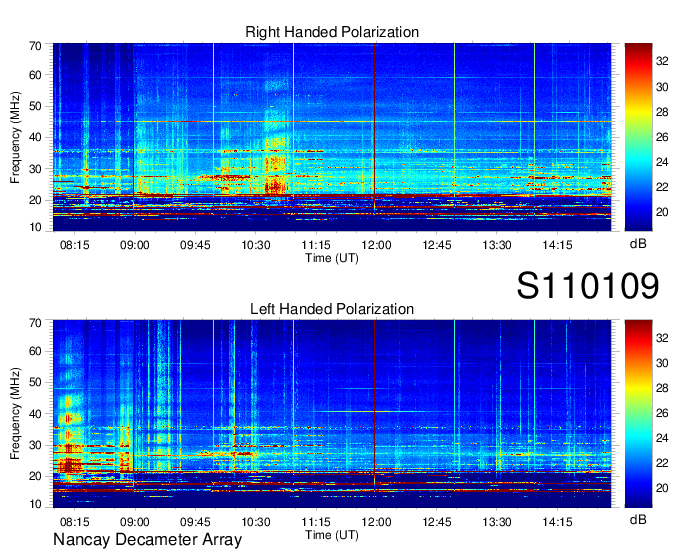Click the 10:30 tick under Right Handed plot
The width and height of the screenshot is (680, 552).
coord(255,245)
